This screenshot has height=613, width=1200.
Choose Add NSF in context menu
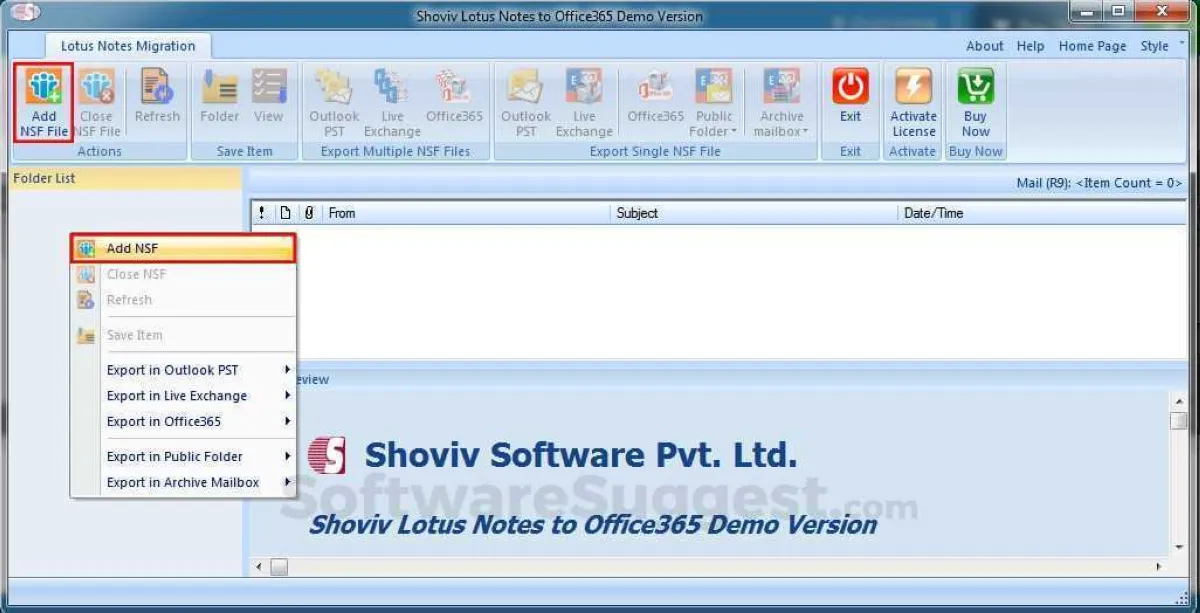tap(183, 249)
